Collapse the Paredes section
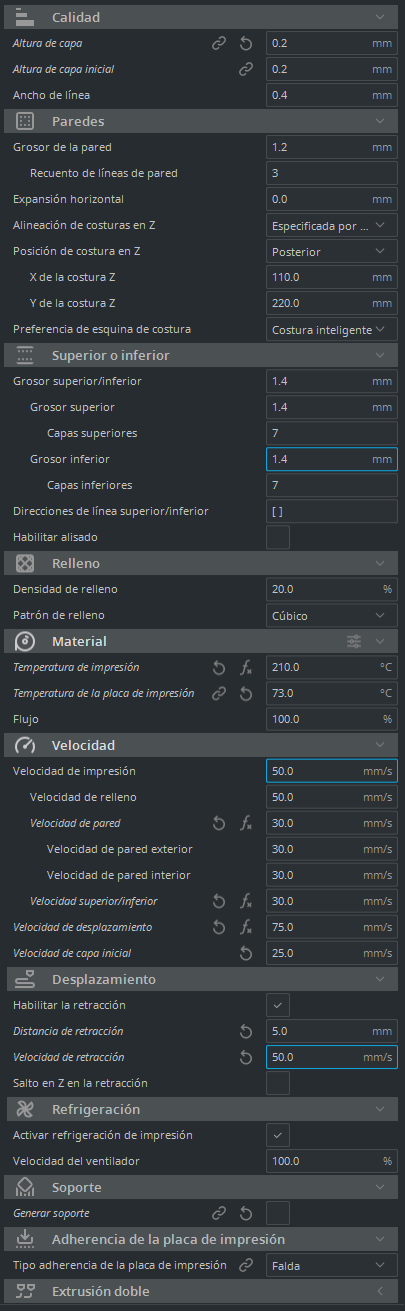This screenshot has width=405, height=1311. 379,121
